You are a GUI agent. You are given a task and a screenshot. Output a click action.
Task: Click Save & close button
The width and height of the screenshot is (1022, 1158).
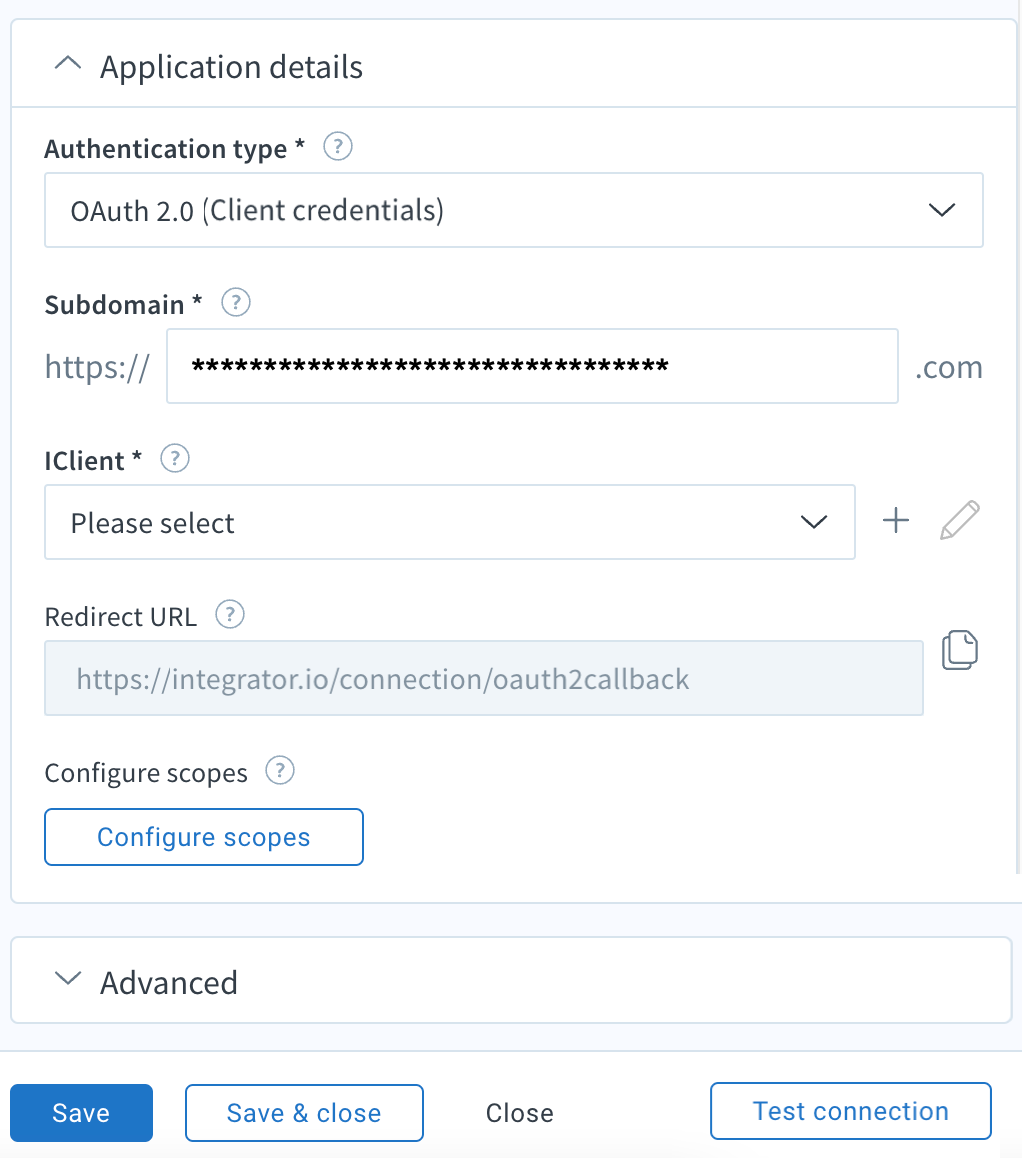304,1113
